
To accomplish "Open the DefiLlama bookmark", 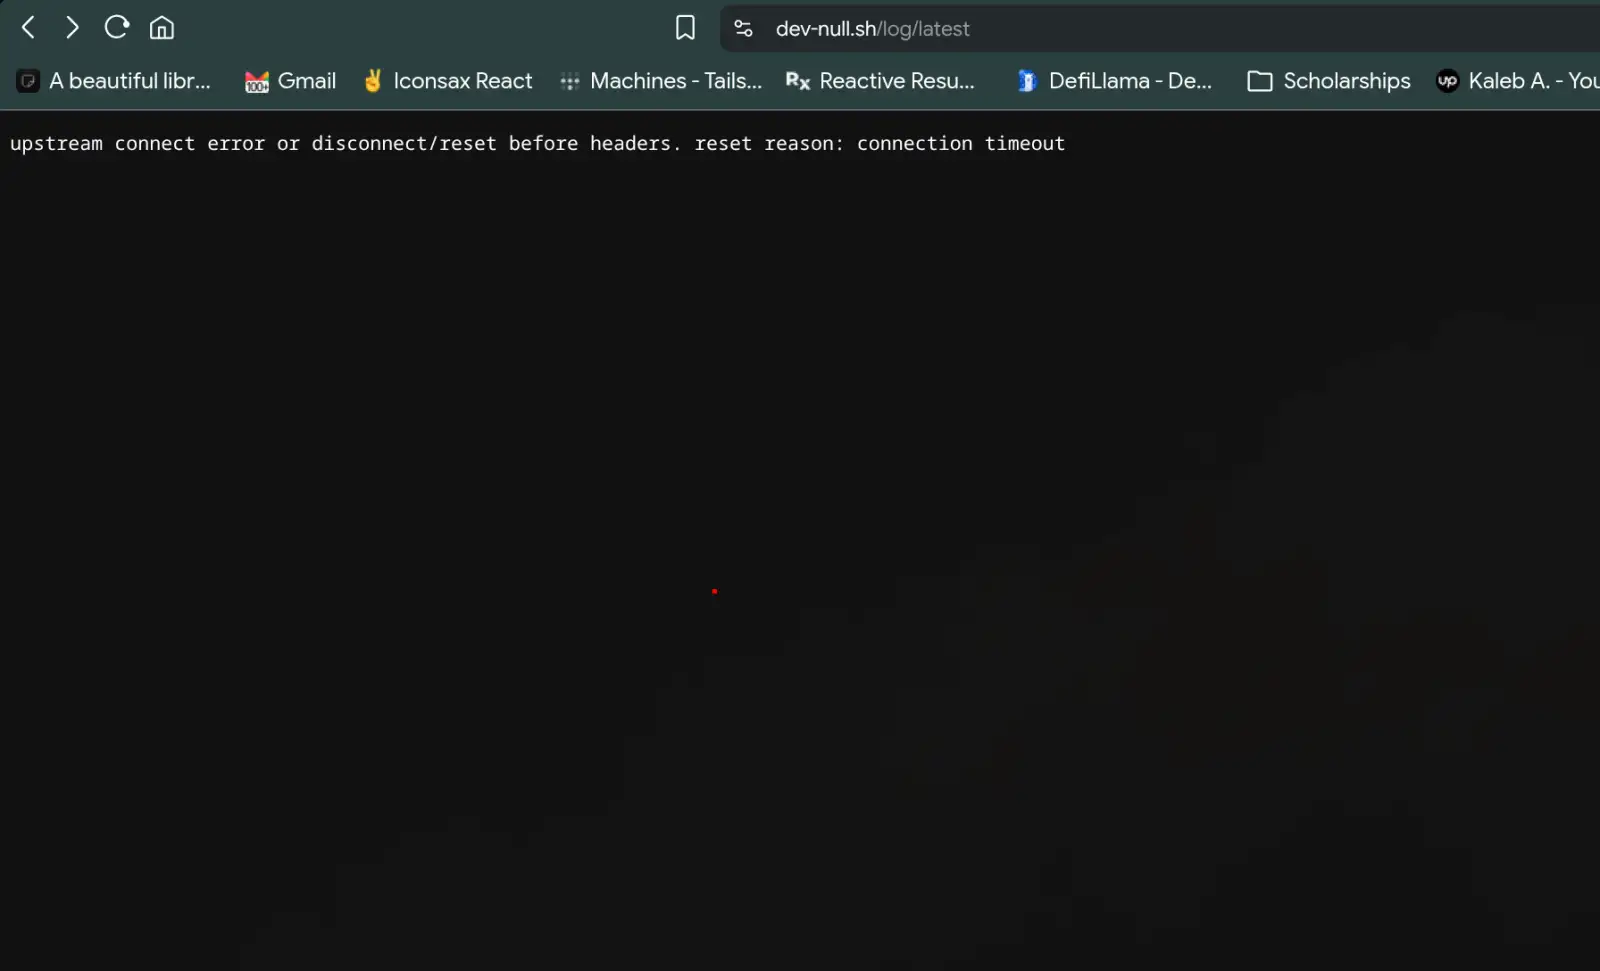I will click(x=1114, y=81).
